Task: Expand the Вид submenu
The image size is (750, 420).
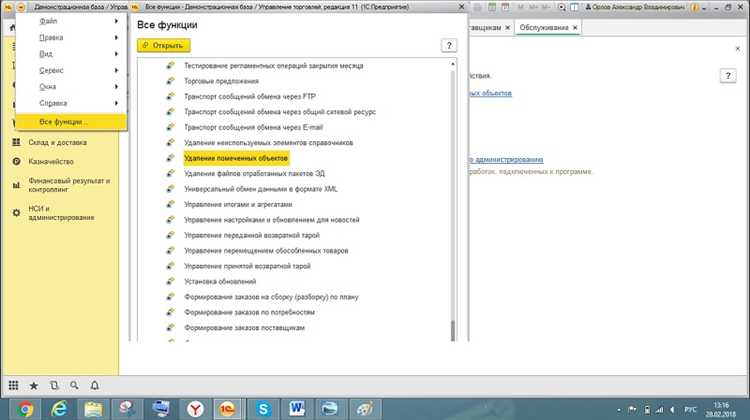Action: [x=72, y=54]
